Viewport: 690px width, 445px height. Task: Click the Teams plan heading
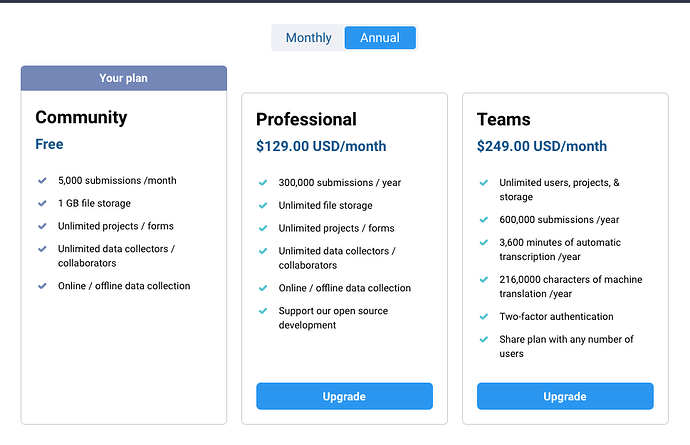point(504,119)
